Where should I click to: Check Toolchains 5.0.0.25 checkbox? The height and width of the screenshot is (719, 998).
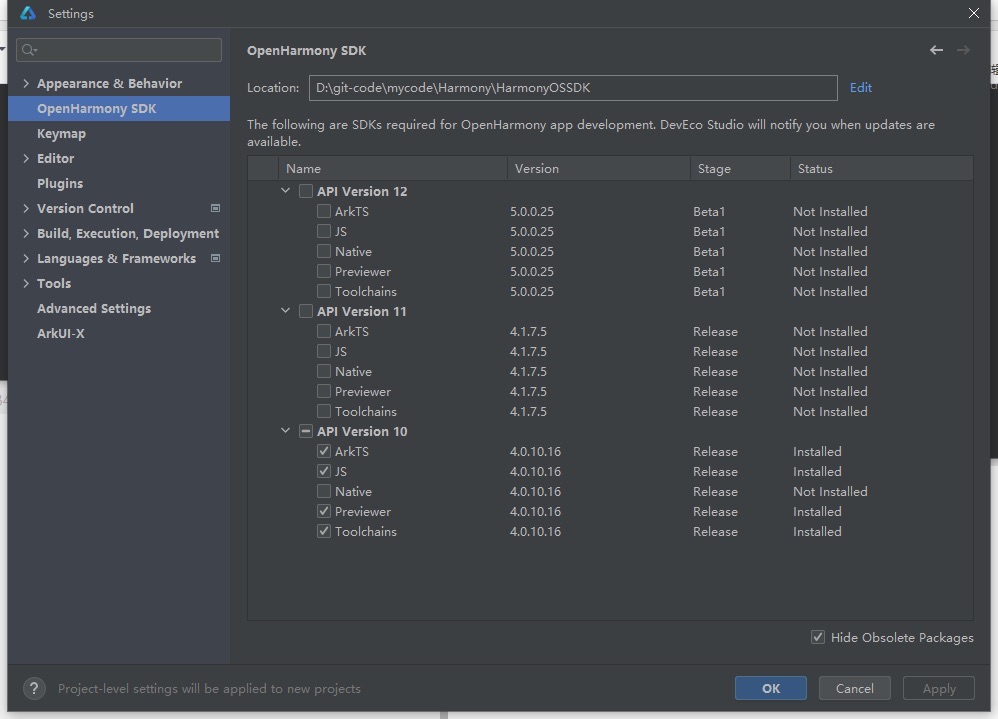324,291
